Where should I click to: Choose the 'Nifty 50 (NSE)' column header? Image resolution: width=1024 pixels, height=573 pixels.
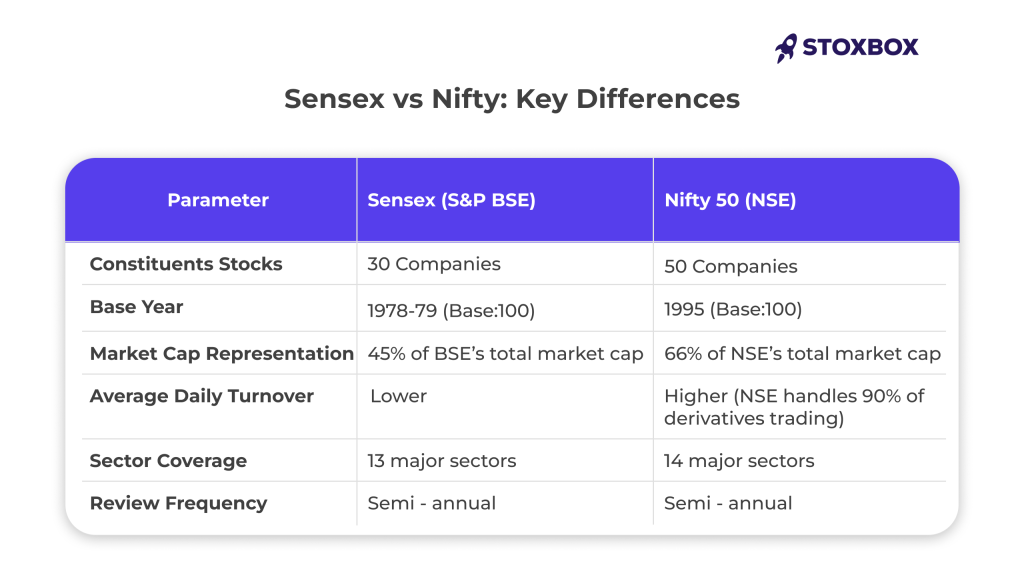point(730,200)
